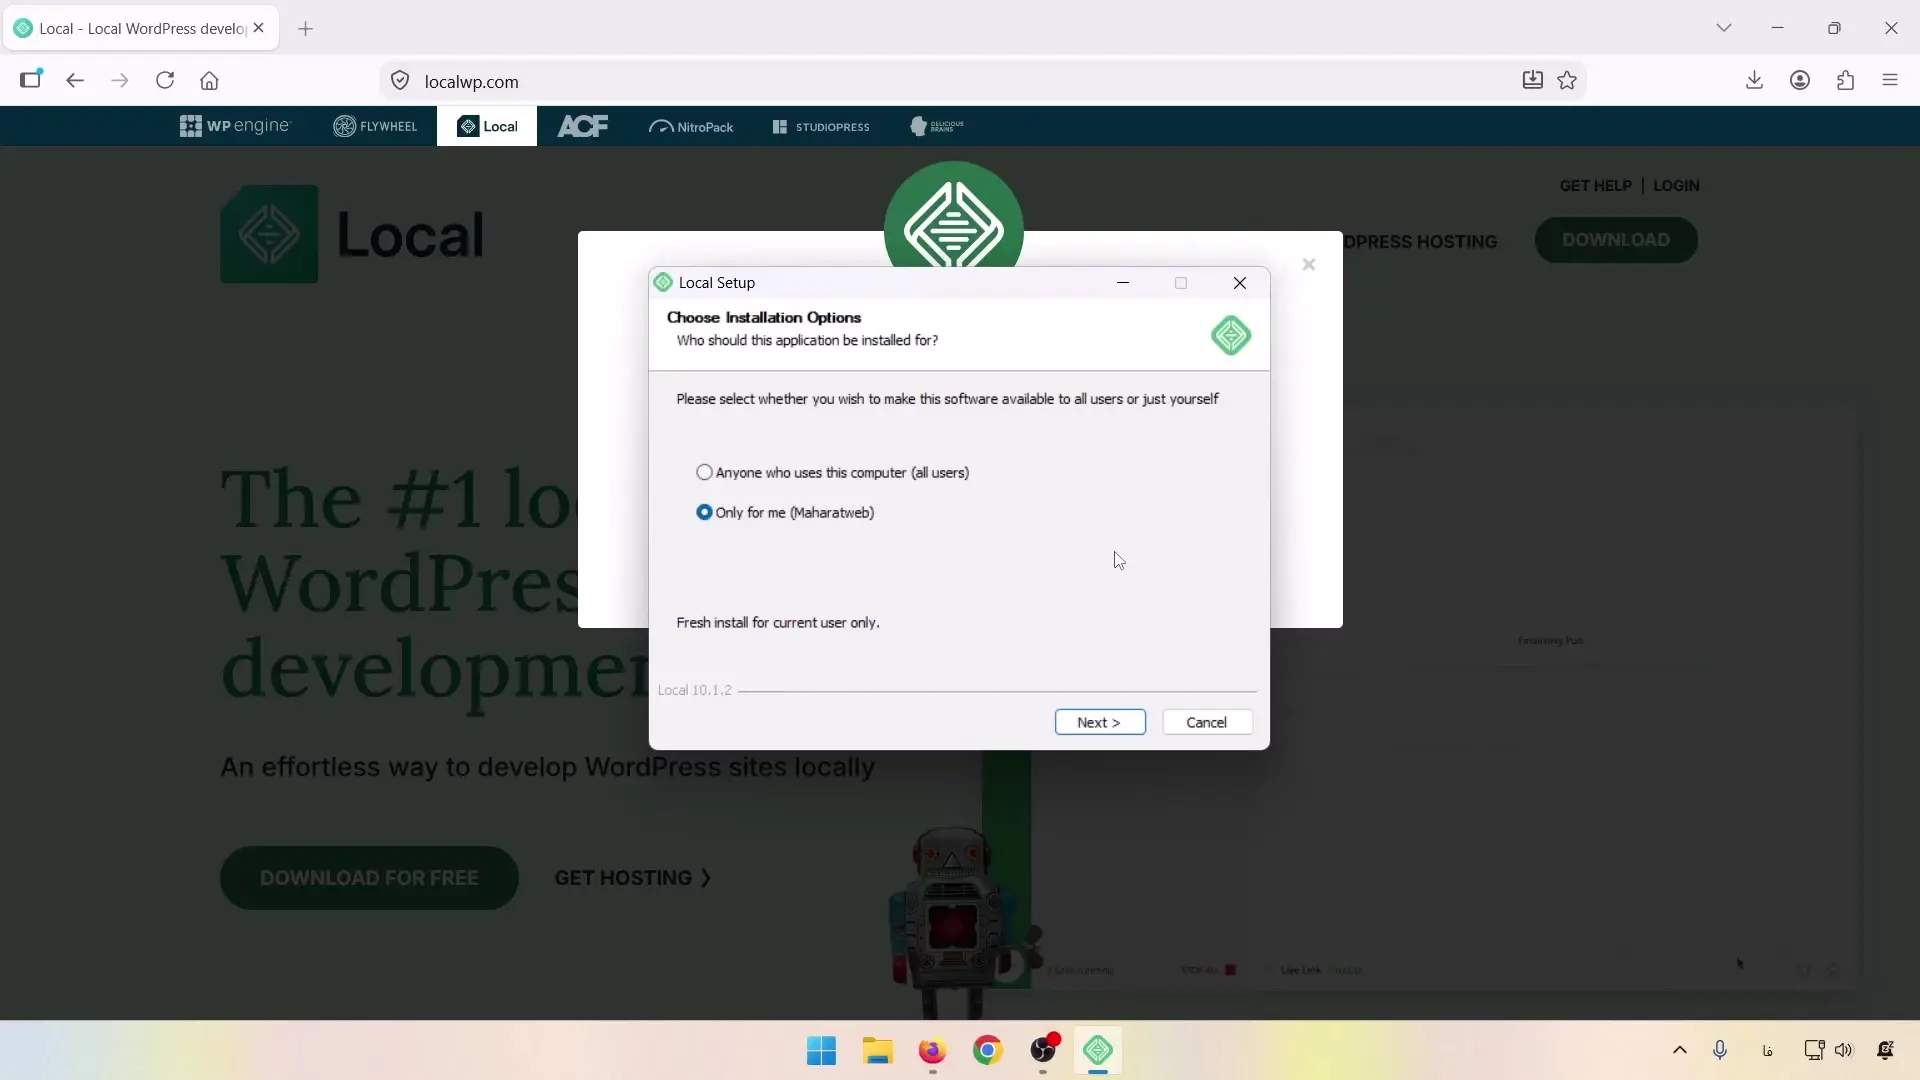Open the browser home page
The image size is (1920, 1080).
(209, 81)
